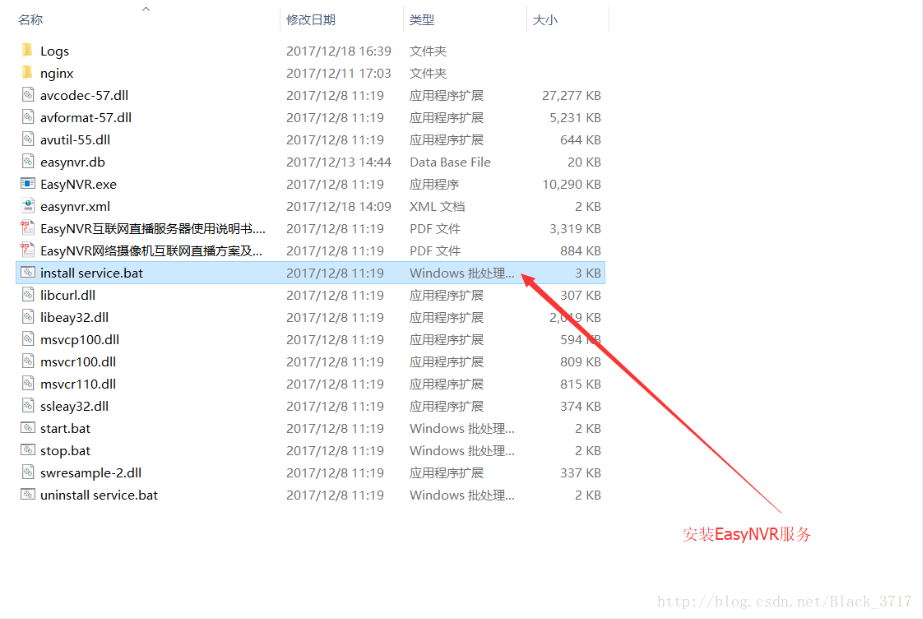Select EasyNVR网络摄像机互联网直播方案 PDF name
The image size is (923, 619).
click(151, 251)
